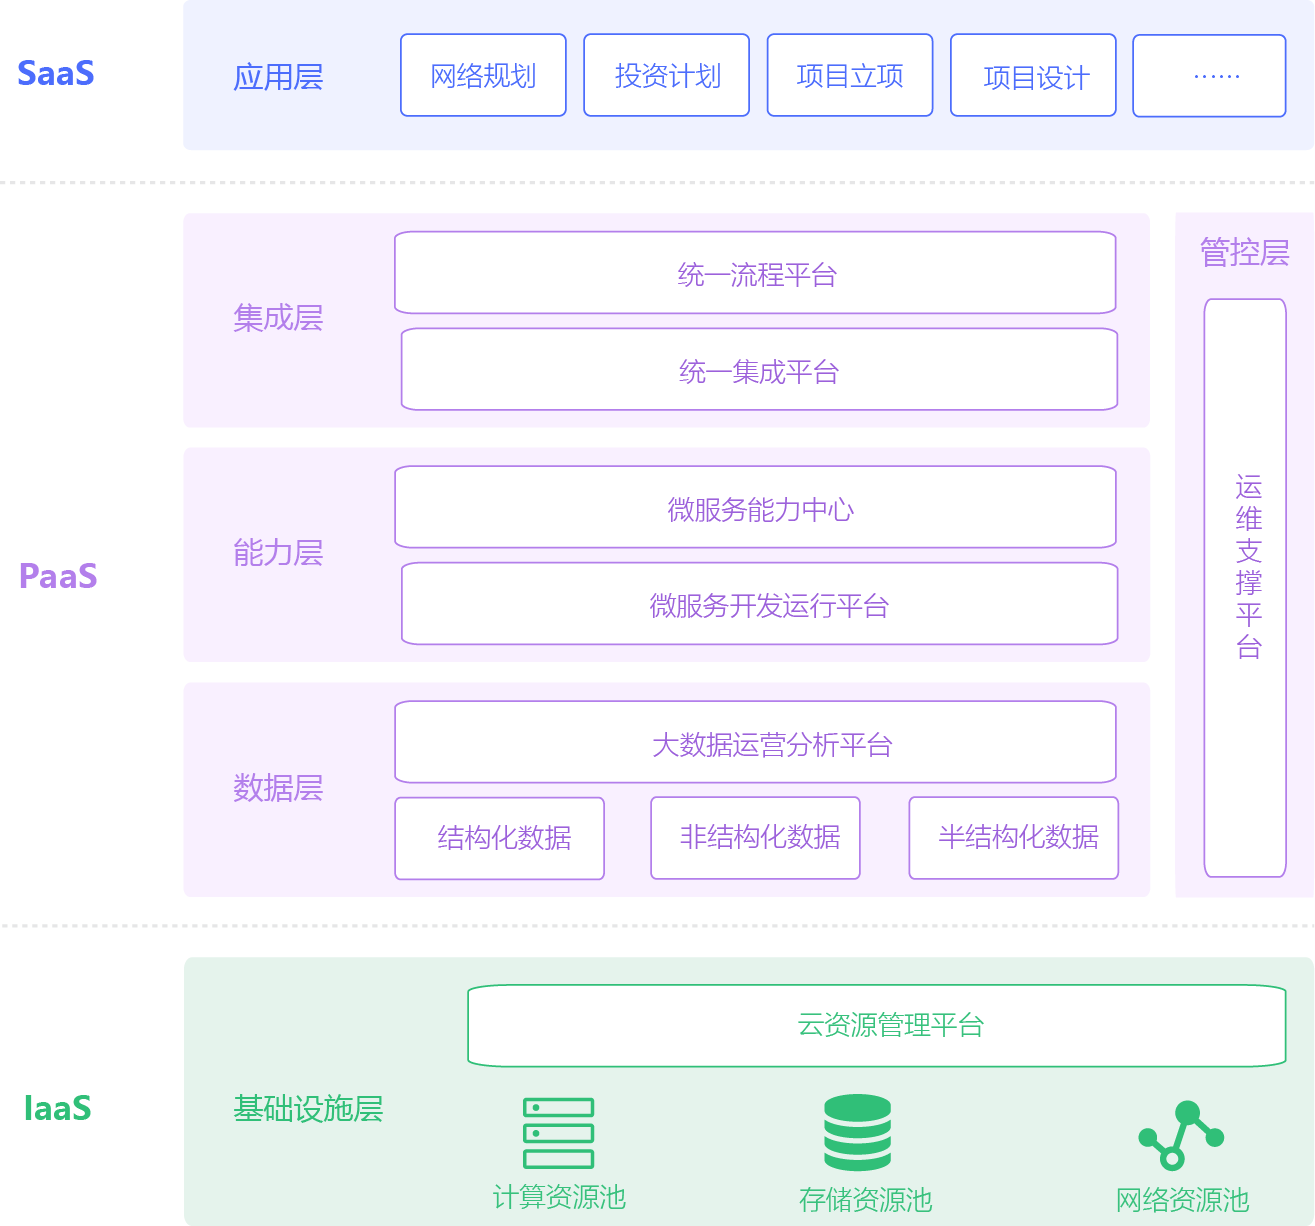1315x1226 pixels.
Task: Click the vertical 运维支撑平台 block
Action: pos(1245,588)
